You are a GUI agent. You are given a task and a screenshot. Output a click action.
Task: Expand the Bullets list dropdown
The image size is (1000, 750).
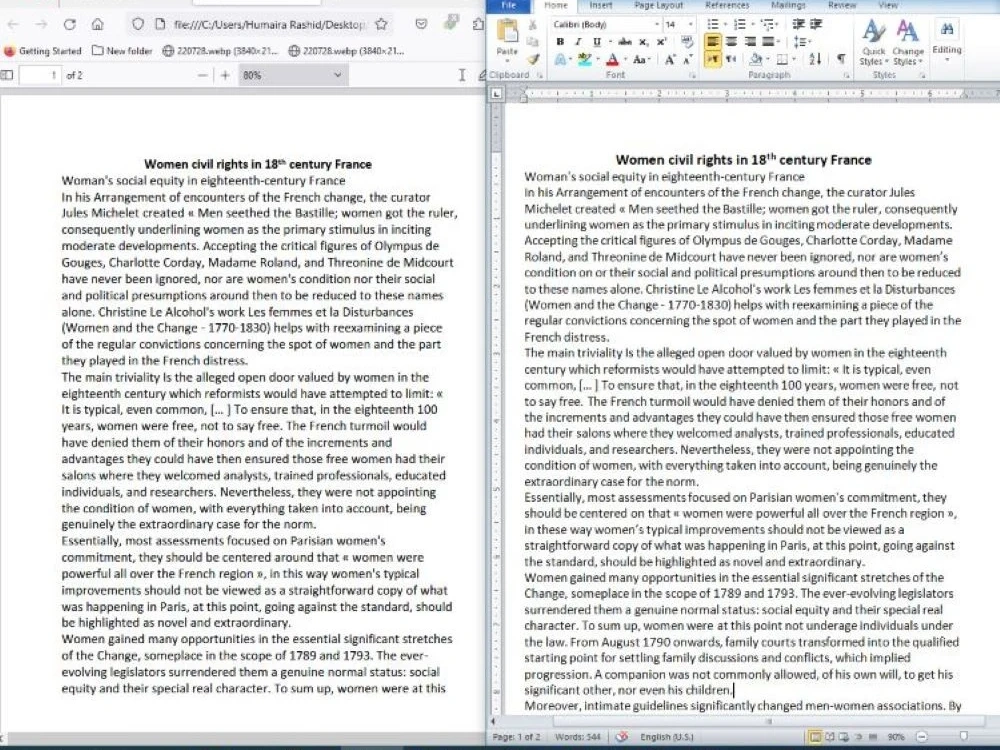(724, 24)
